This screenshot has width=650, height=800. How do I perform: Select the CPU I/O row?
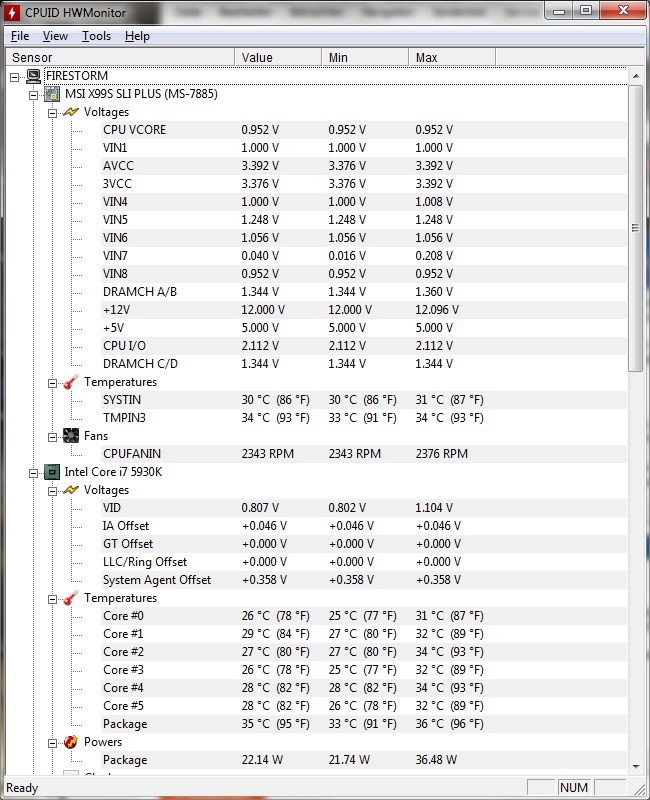coord(364,345)
